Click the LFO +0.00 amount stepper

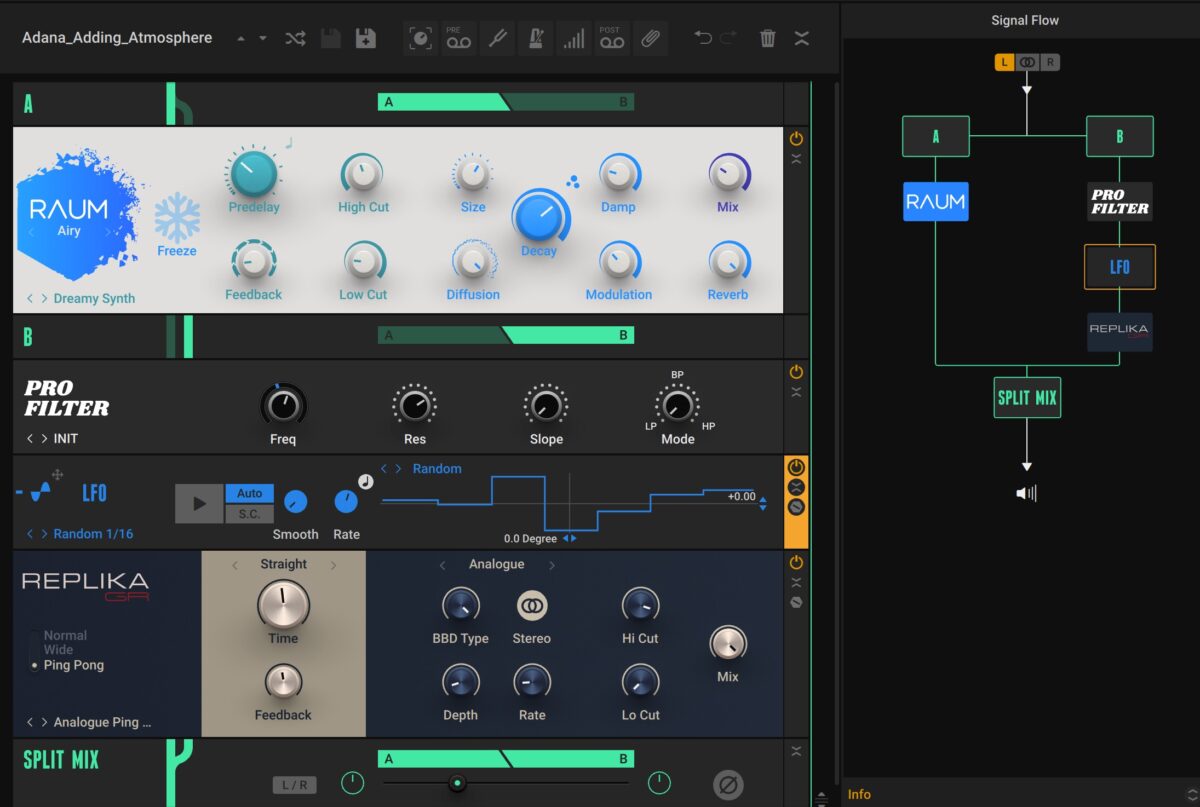click(x=763, y=502)
